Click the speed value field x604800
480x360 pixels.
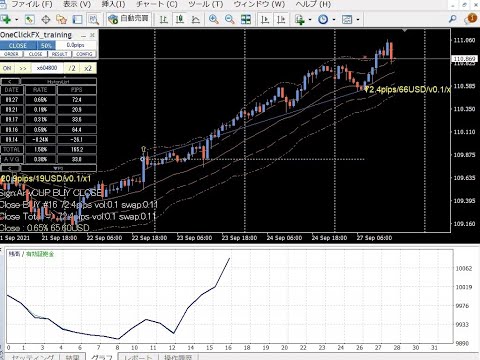(x=47, y=68)
